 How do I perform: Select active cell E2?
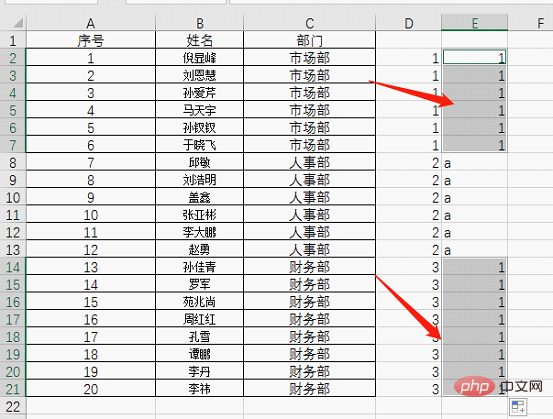[x=474, y=57]
